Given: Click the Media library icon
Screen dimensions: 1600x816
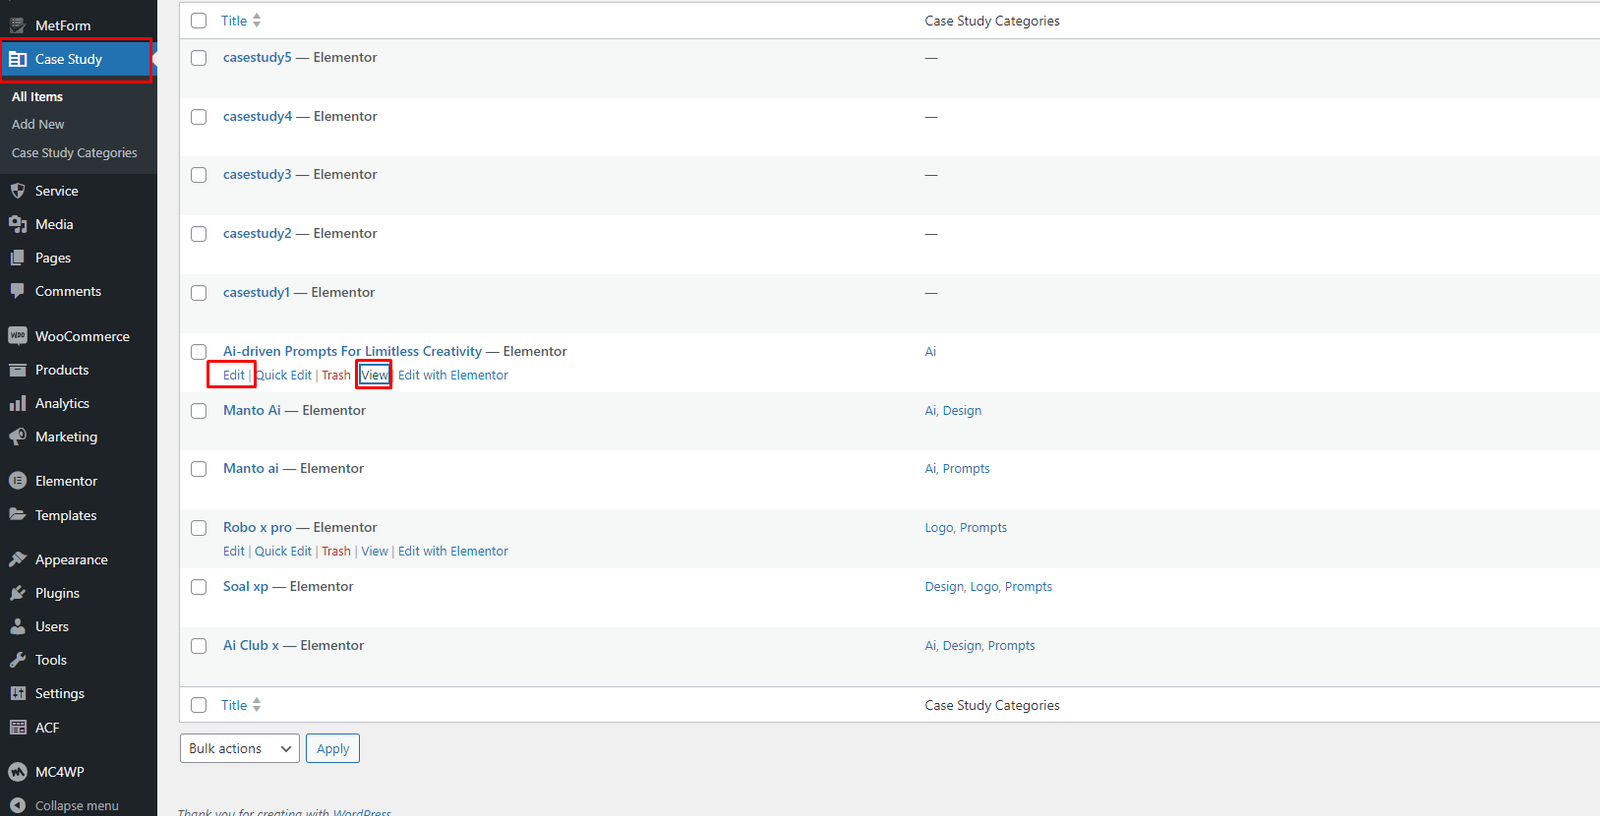Looking at the screenshot, I should tap(18, 224).
